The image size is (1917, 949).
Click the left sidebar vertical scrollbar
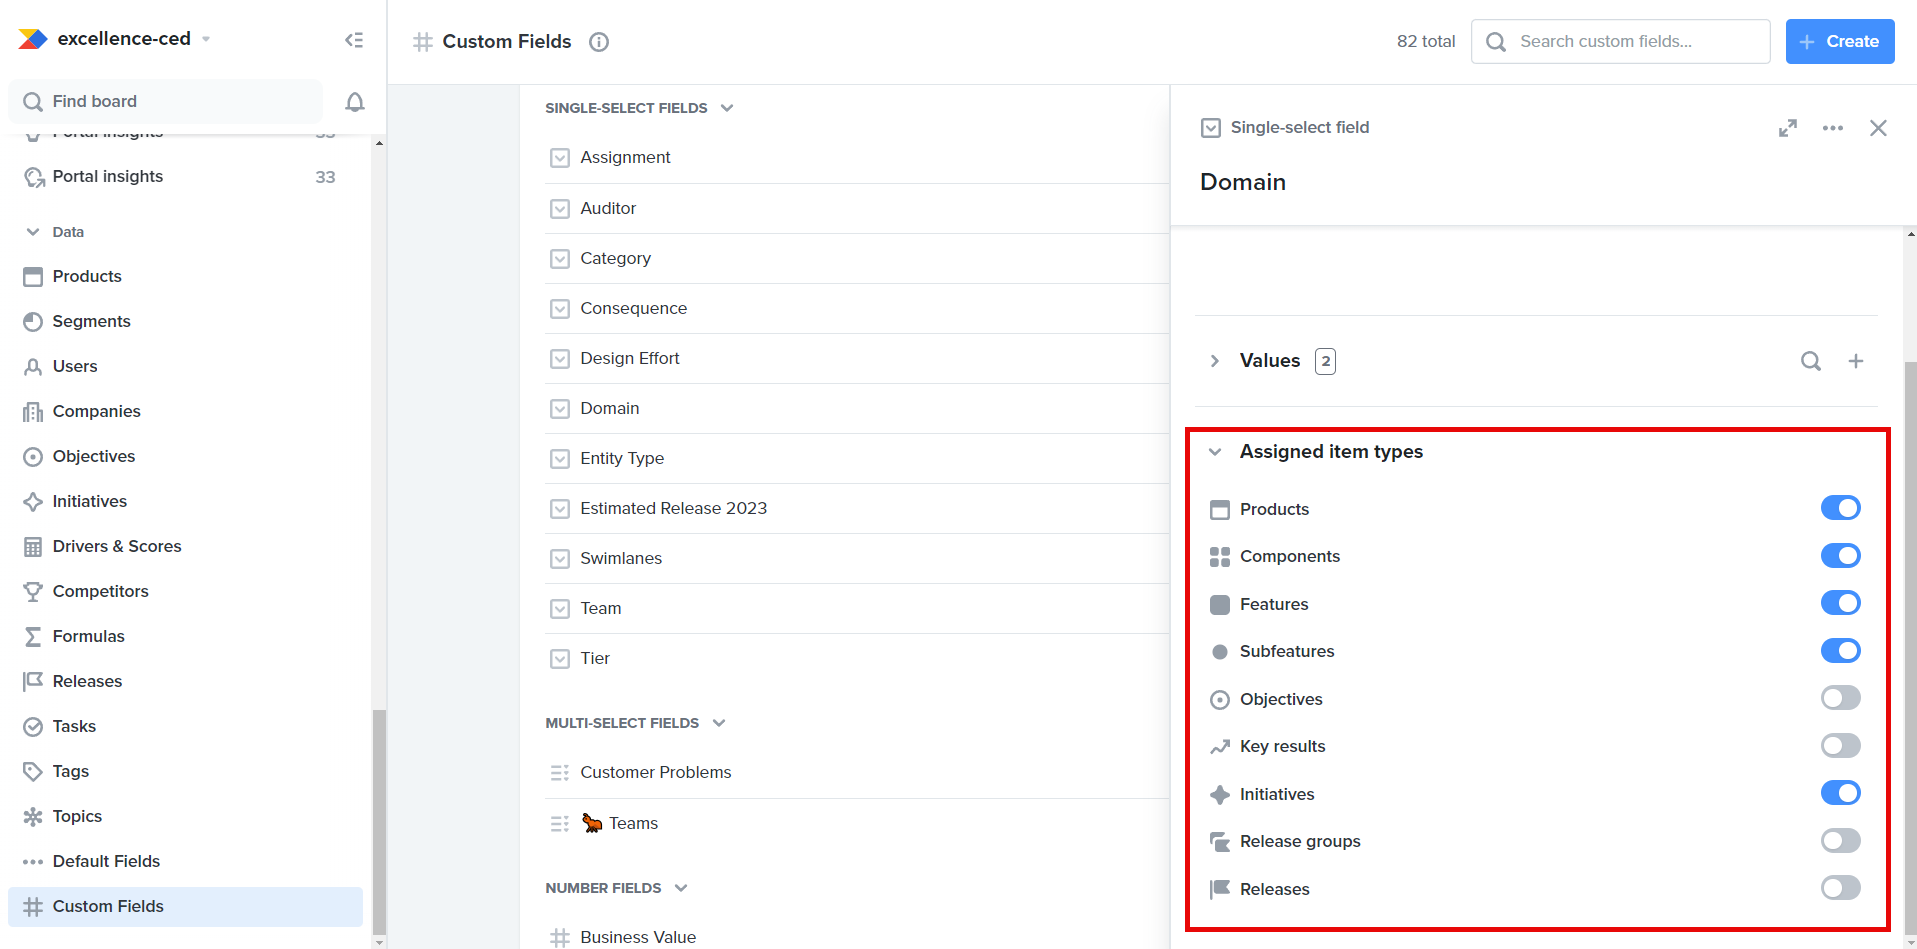(379, 820)
